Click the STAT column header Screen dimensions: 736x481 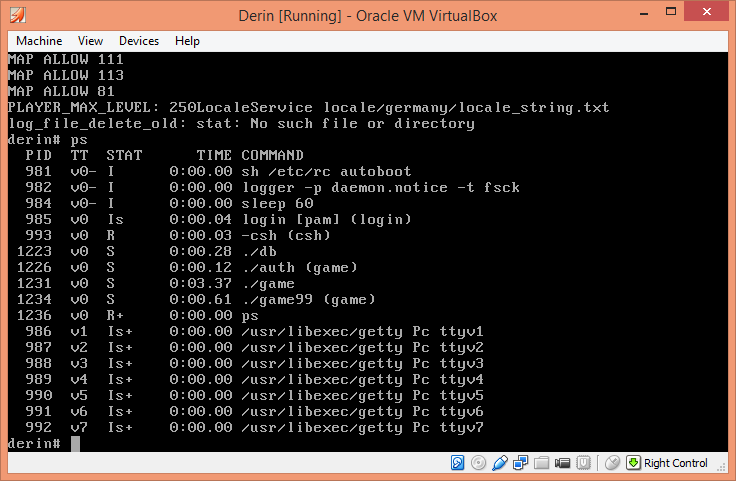124,155
